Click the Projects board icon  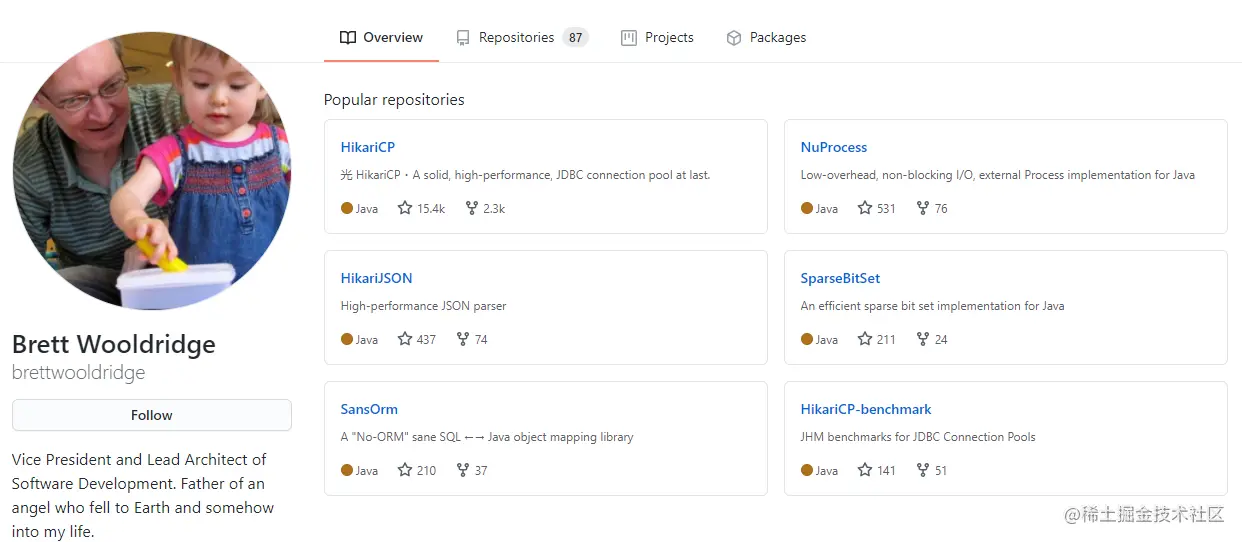click(x=629, y=38)
